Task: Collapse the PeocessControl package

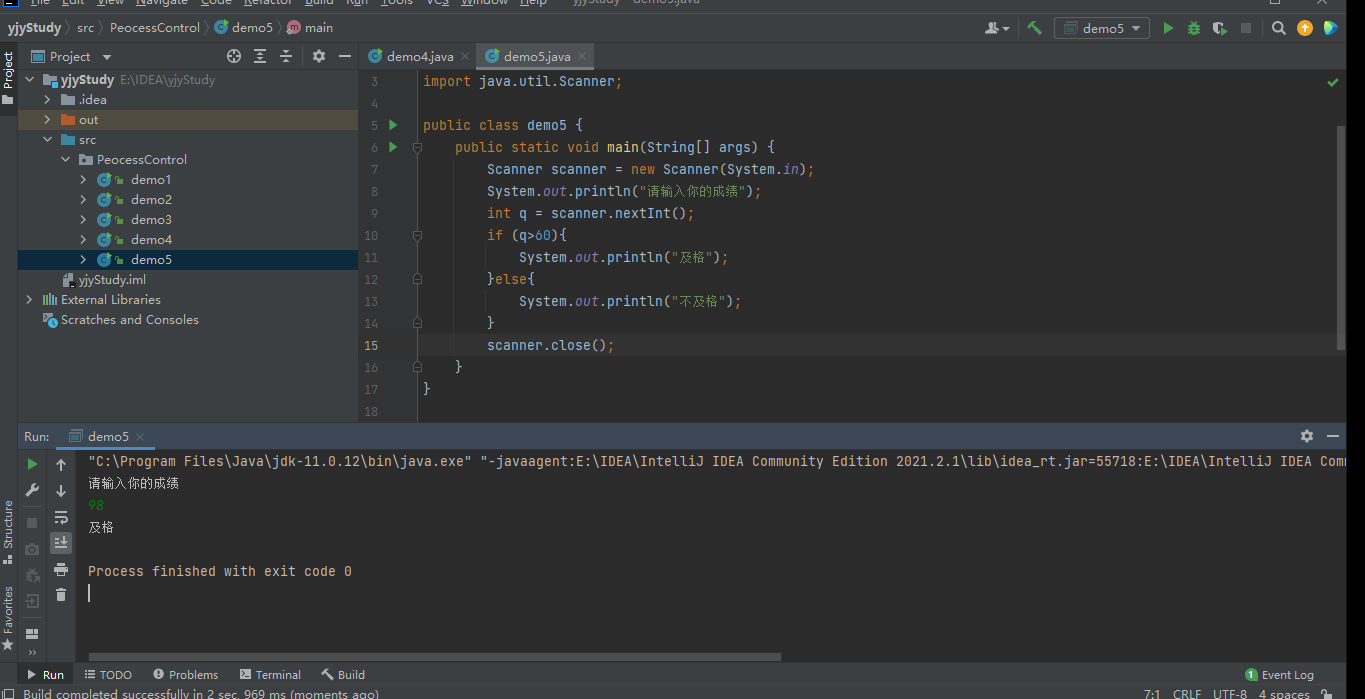Action: (x=65, y=160)
